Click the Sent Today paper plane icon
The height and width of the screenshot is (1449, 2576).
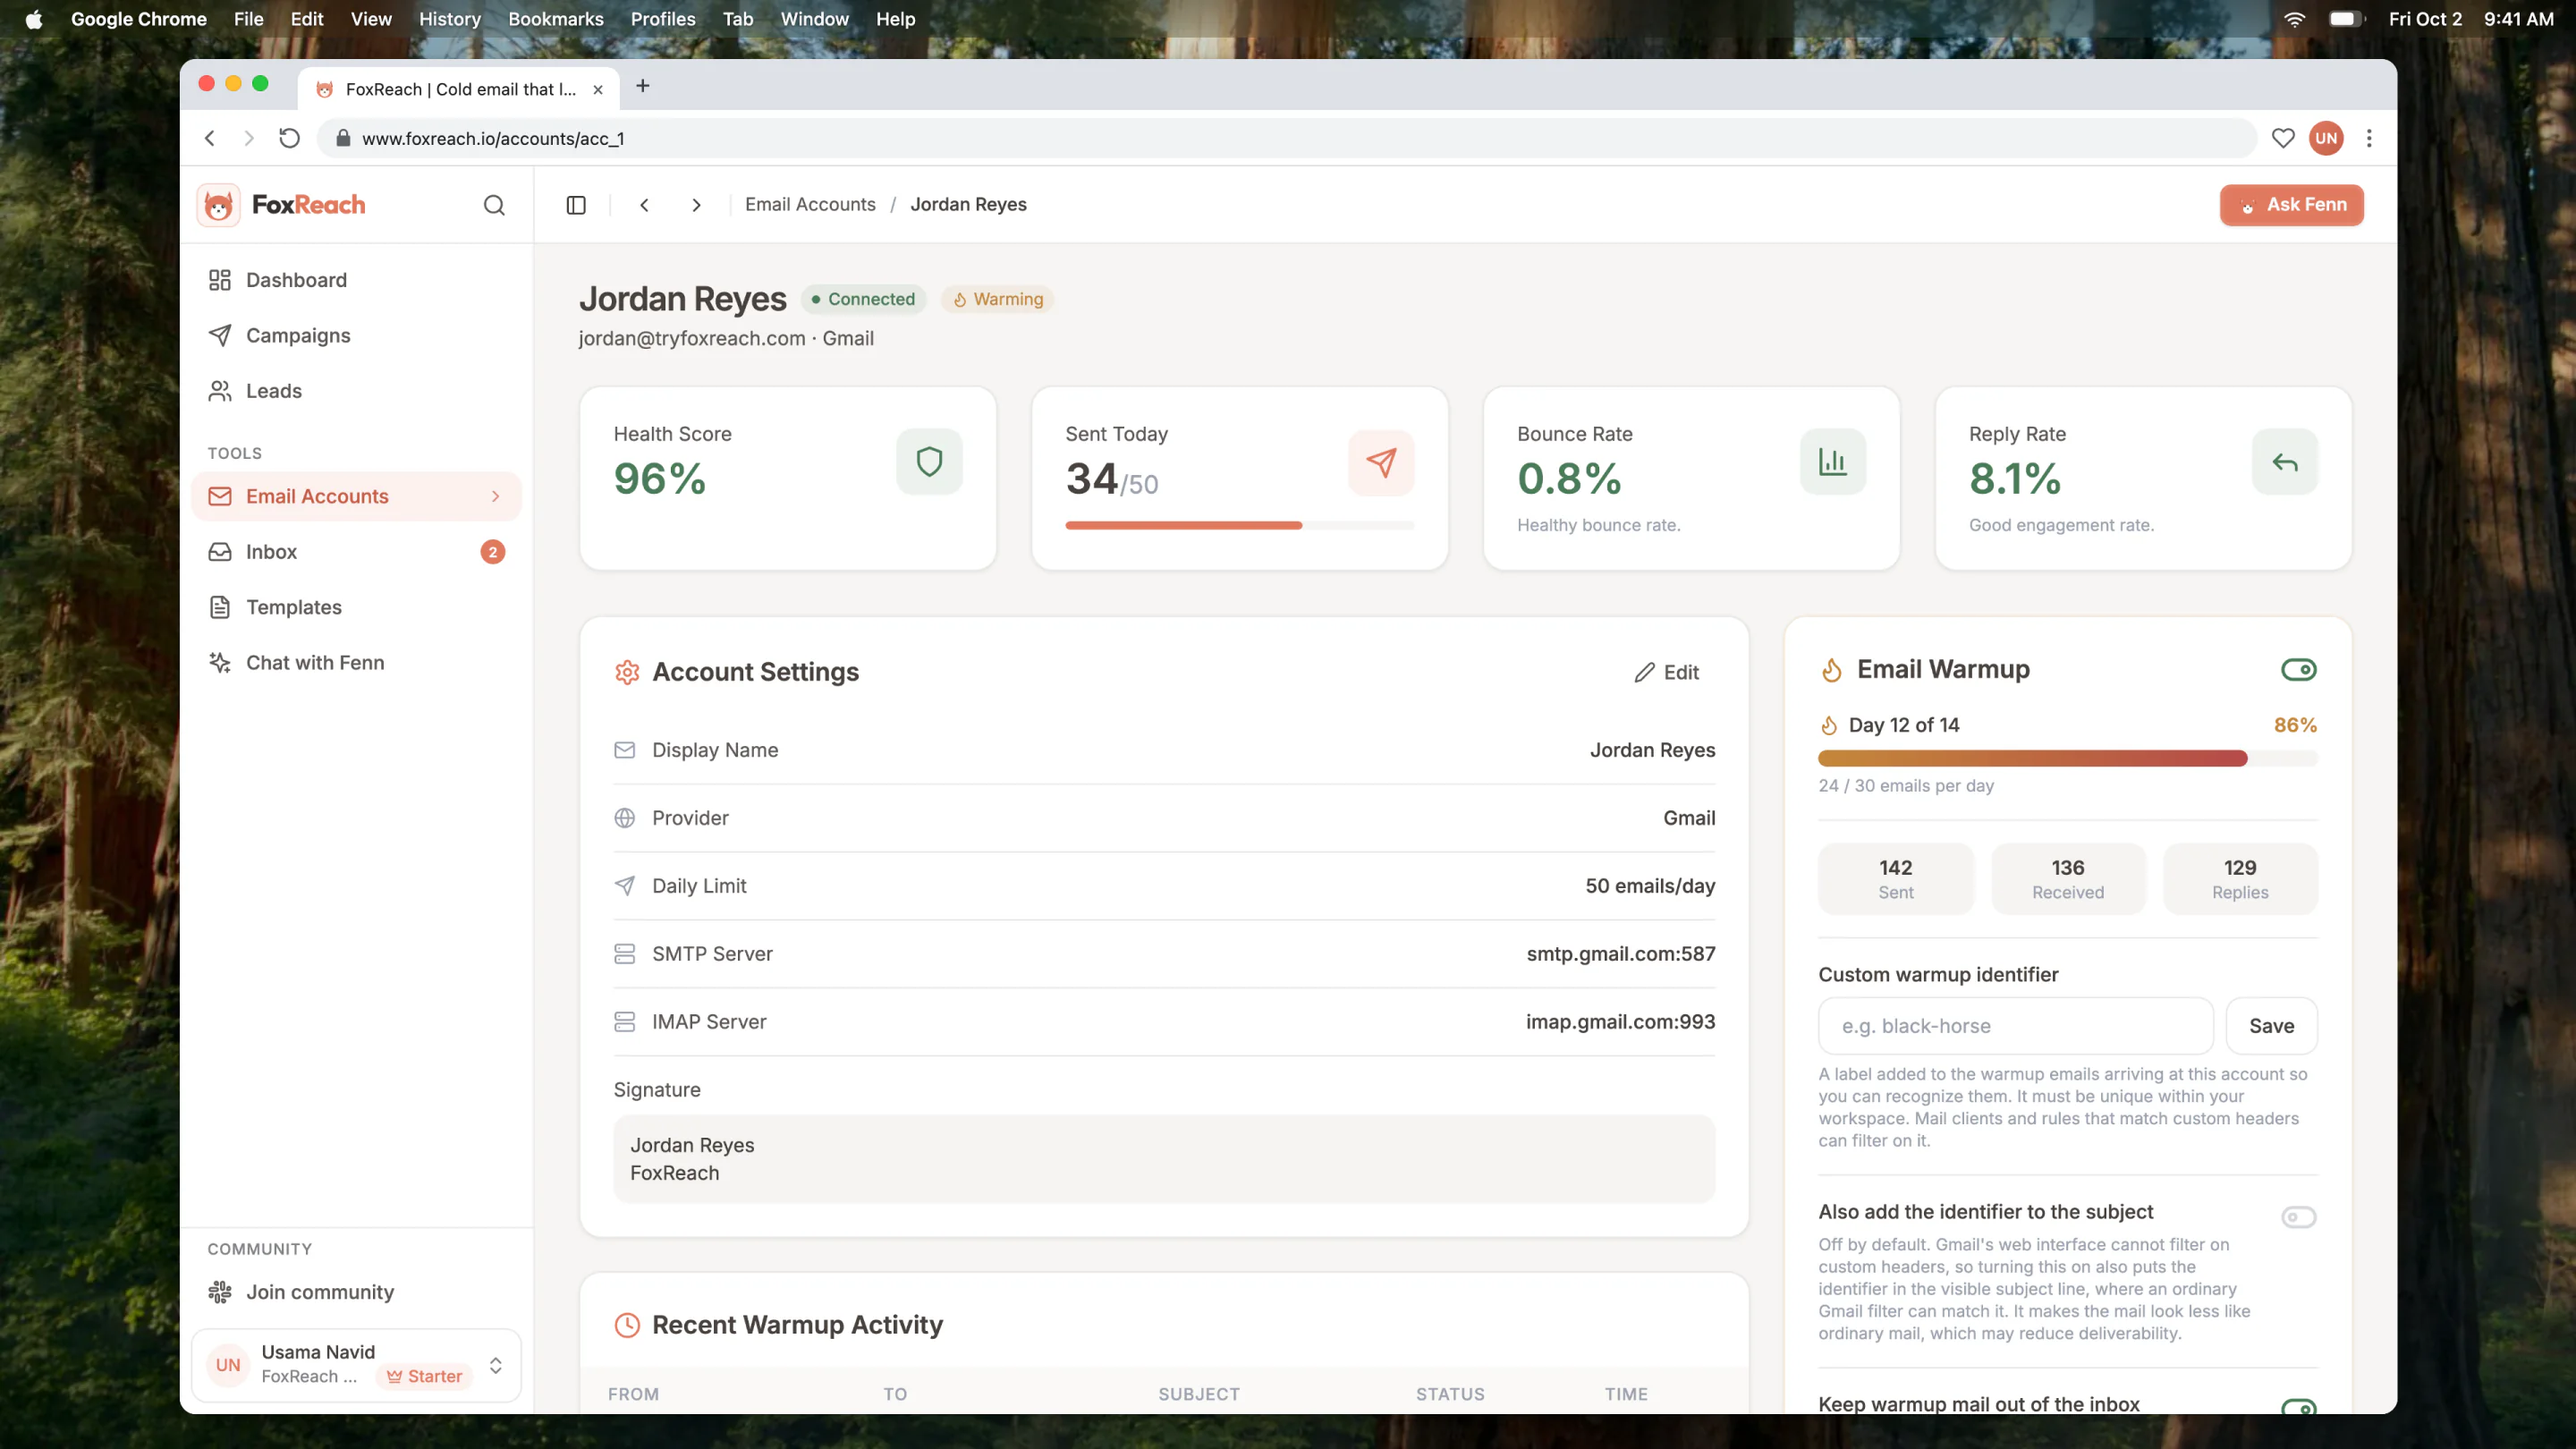[x=1381, y=462]
